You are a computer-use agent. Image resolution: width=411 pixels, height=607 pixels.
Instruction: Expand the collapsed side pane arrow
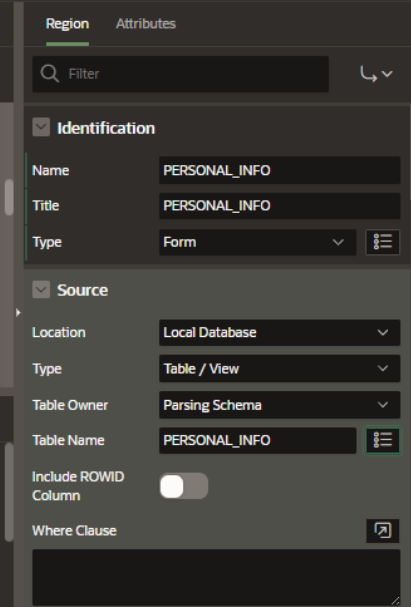click(x=18, y=312)
